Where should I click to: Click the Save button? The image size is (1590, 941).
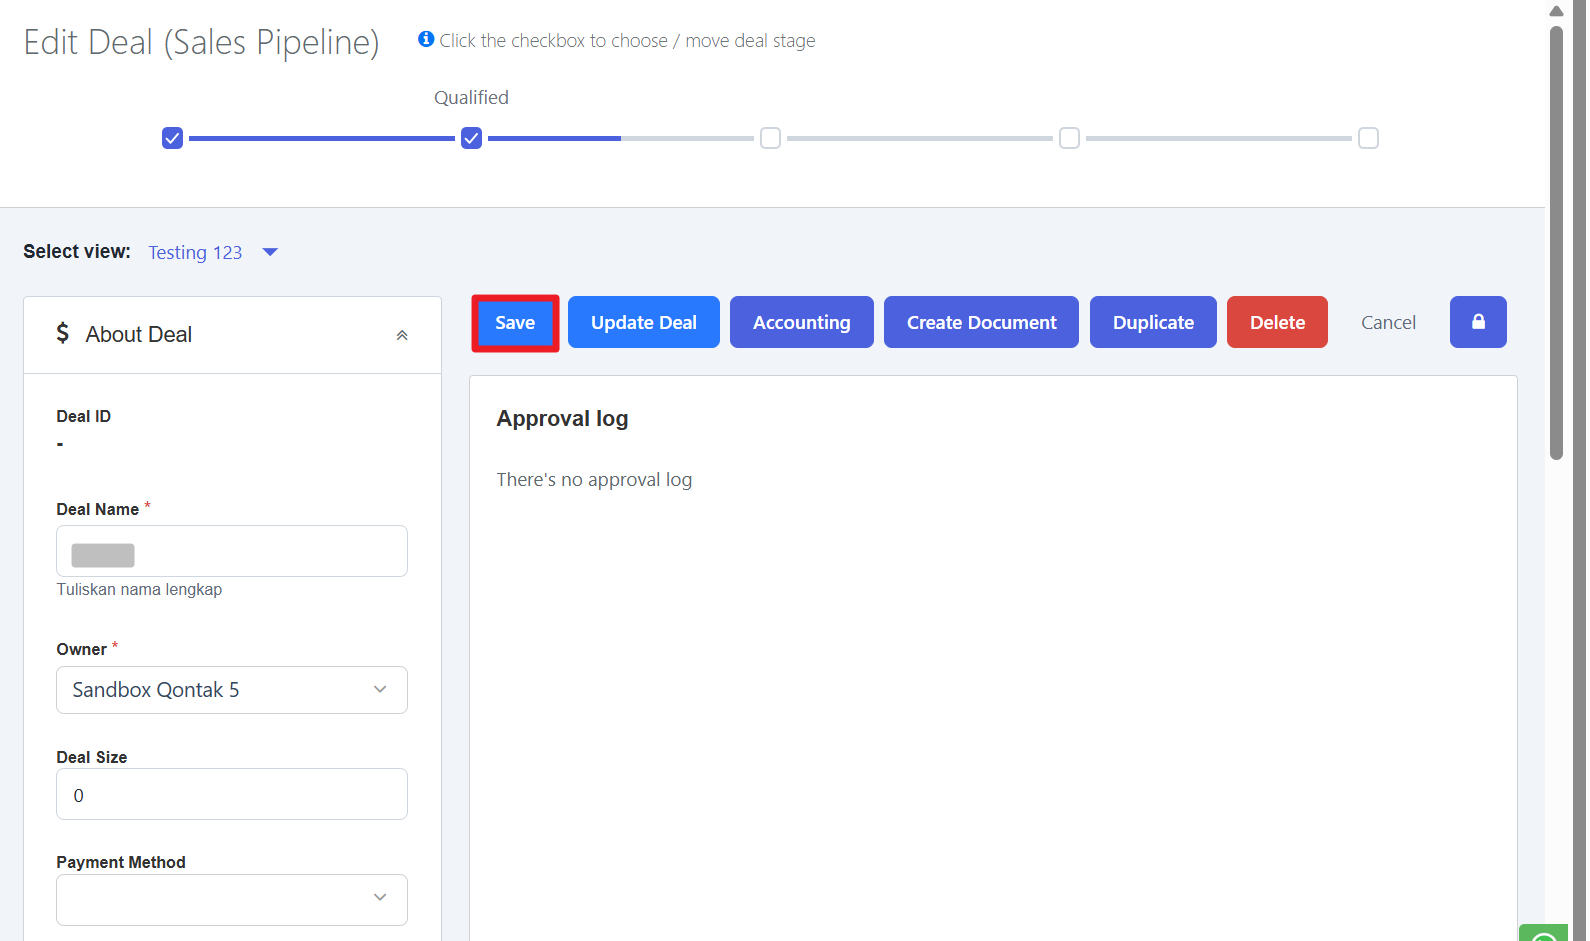(515, 323)
